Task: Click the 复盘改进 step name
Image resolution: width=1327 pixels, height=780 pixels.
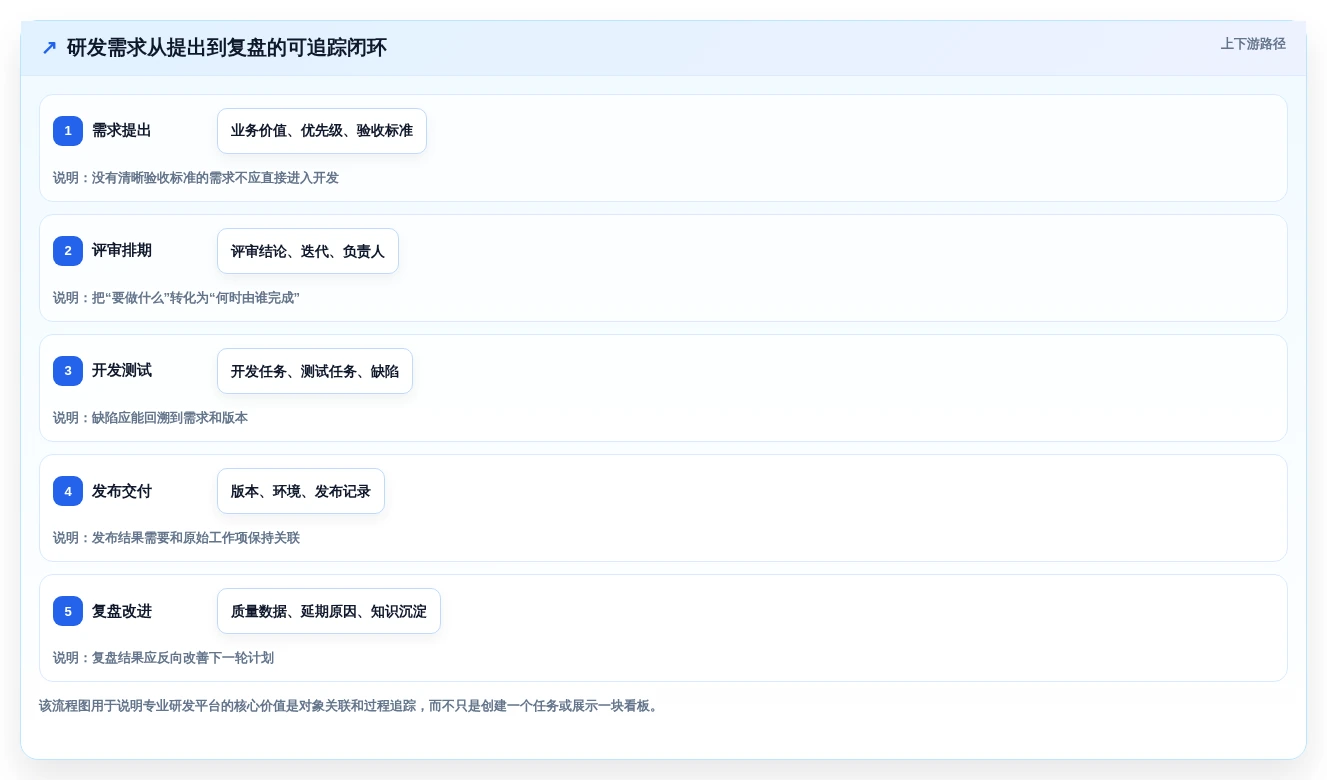Action: coord(122,611)
